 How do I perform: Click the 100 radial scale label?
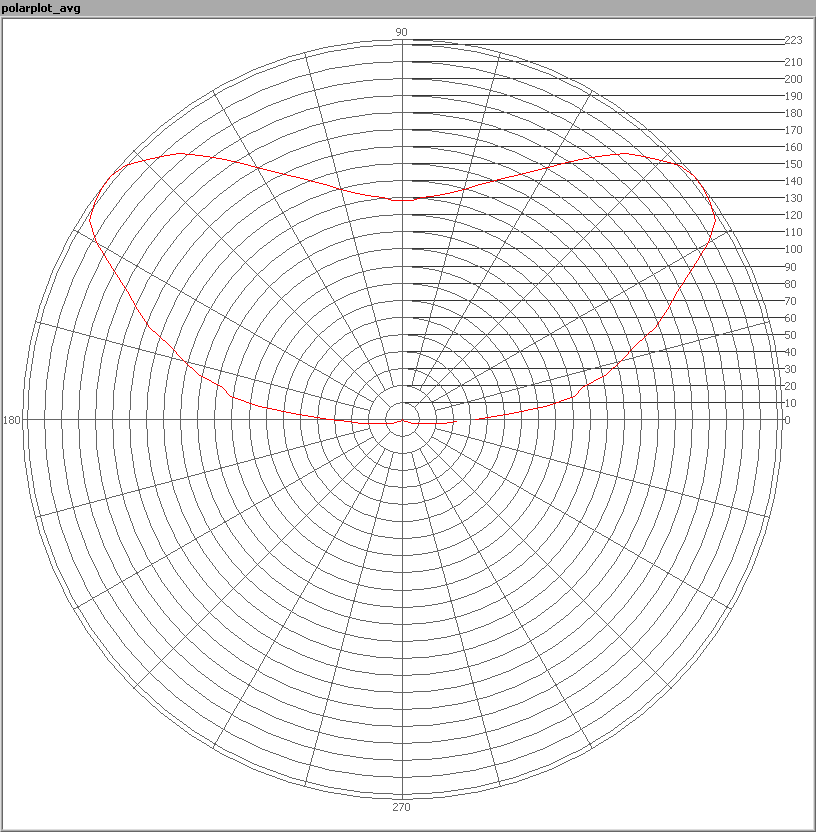tap(793, 249)
